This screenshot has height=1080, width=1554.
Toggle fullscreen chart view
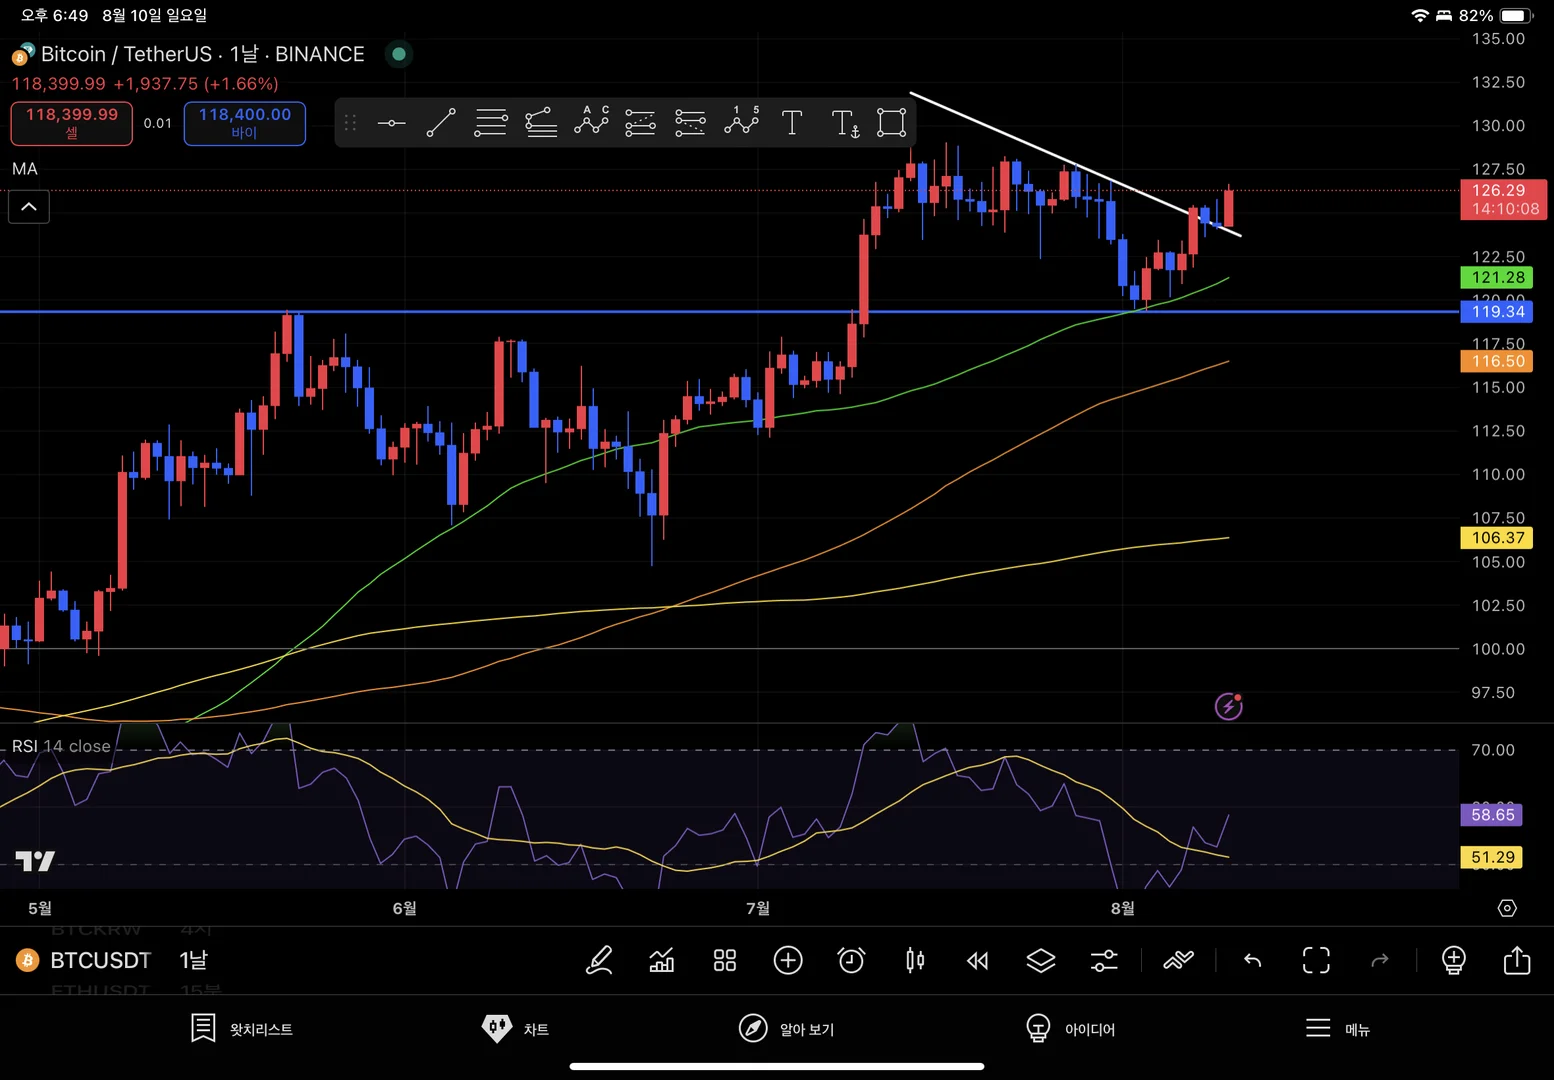click(x=1316, y=961)
